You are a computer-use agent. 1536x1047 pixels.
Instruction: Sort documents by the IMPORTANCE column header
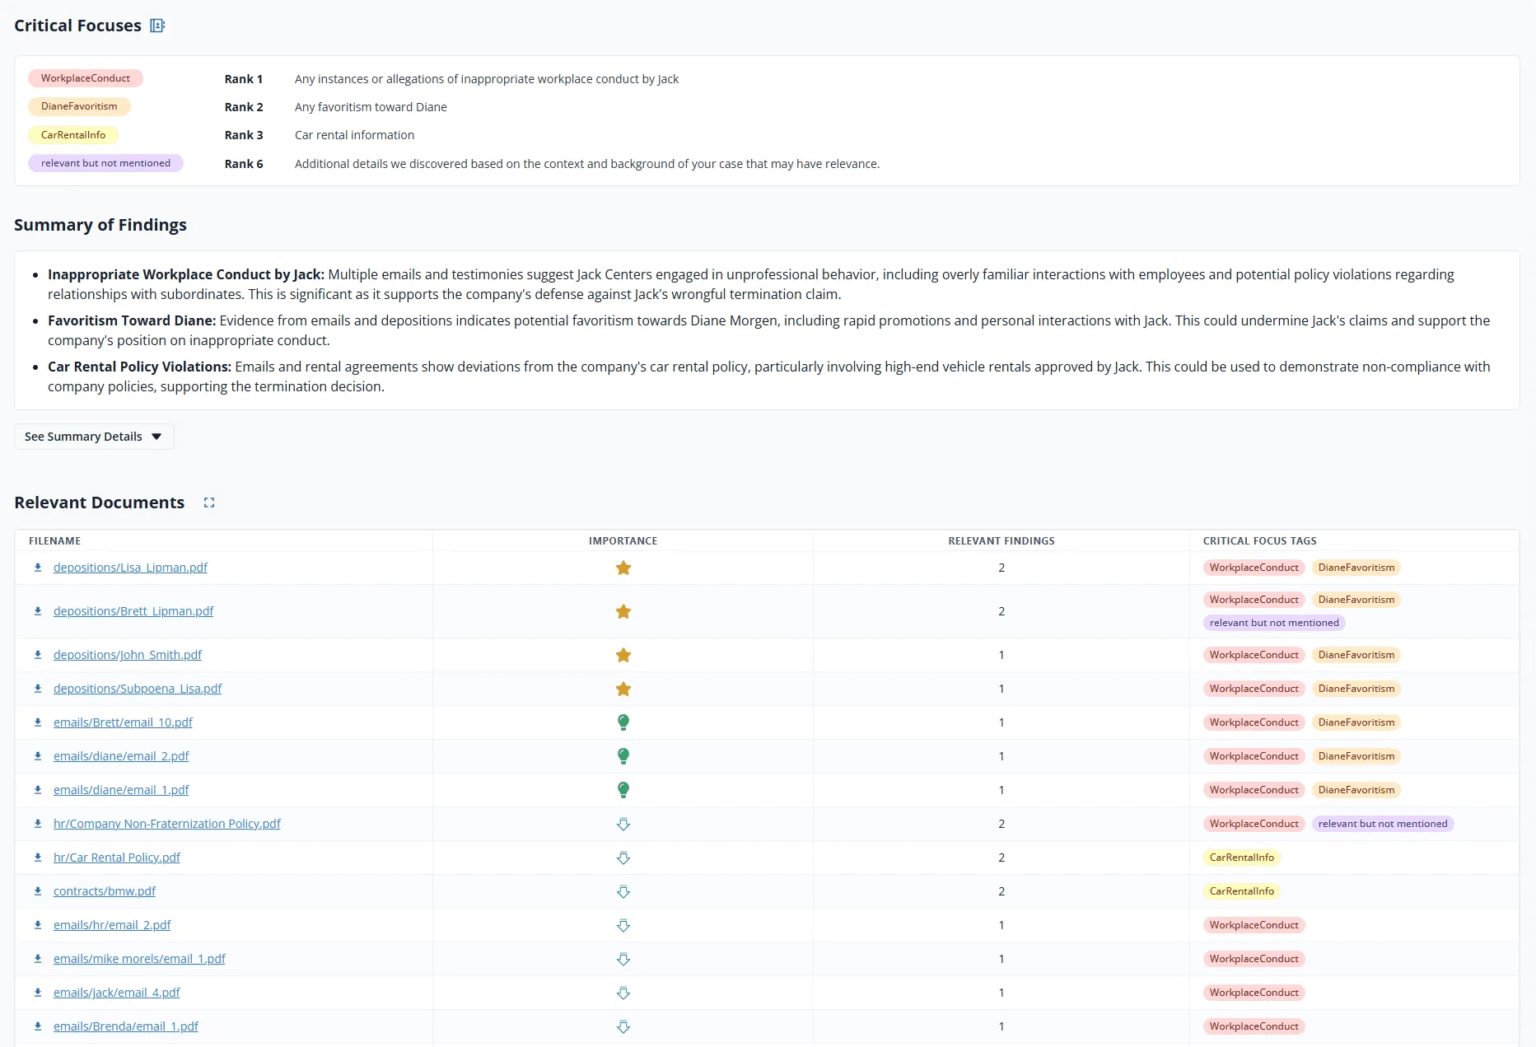(x=623, y=540)
